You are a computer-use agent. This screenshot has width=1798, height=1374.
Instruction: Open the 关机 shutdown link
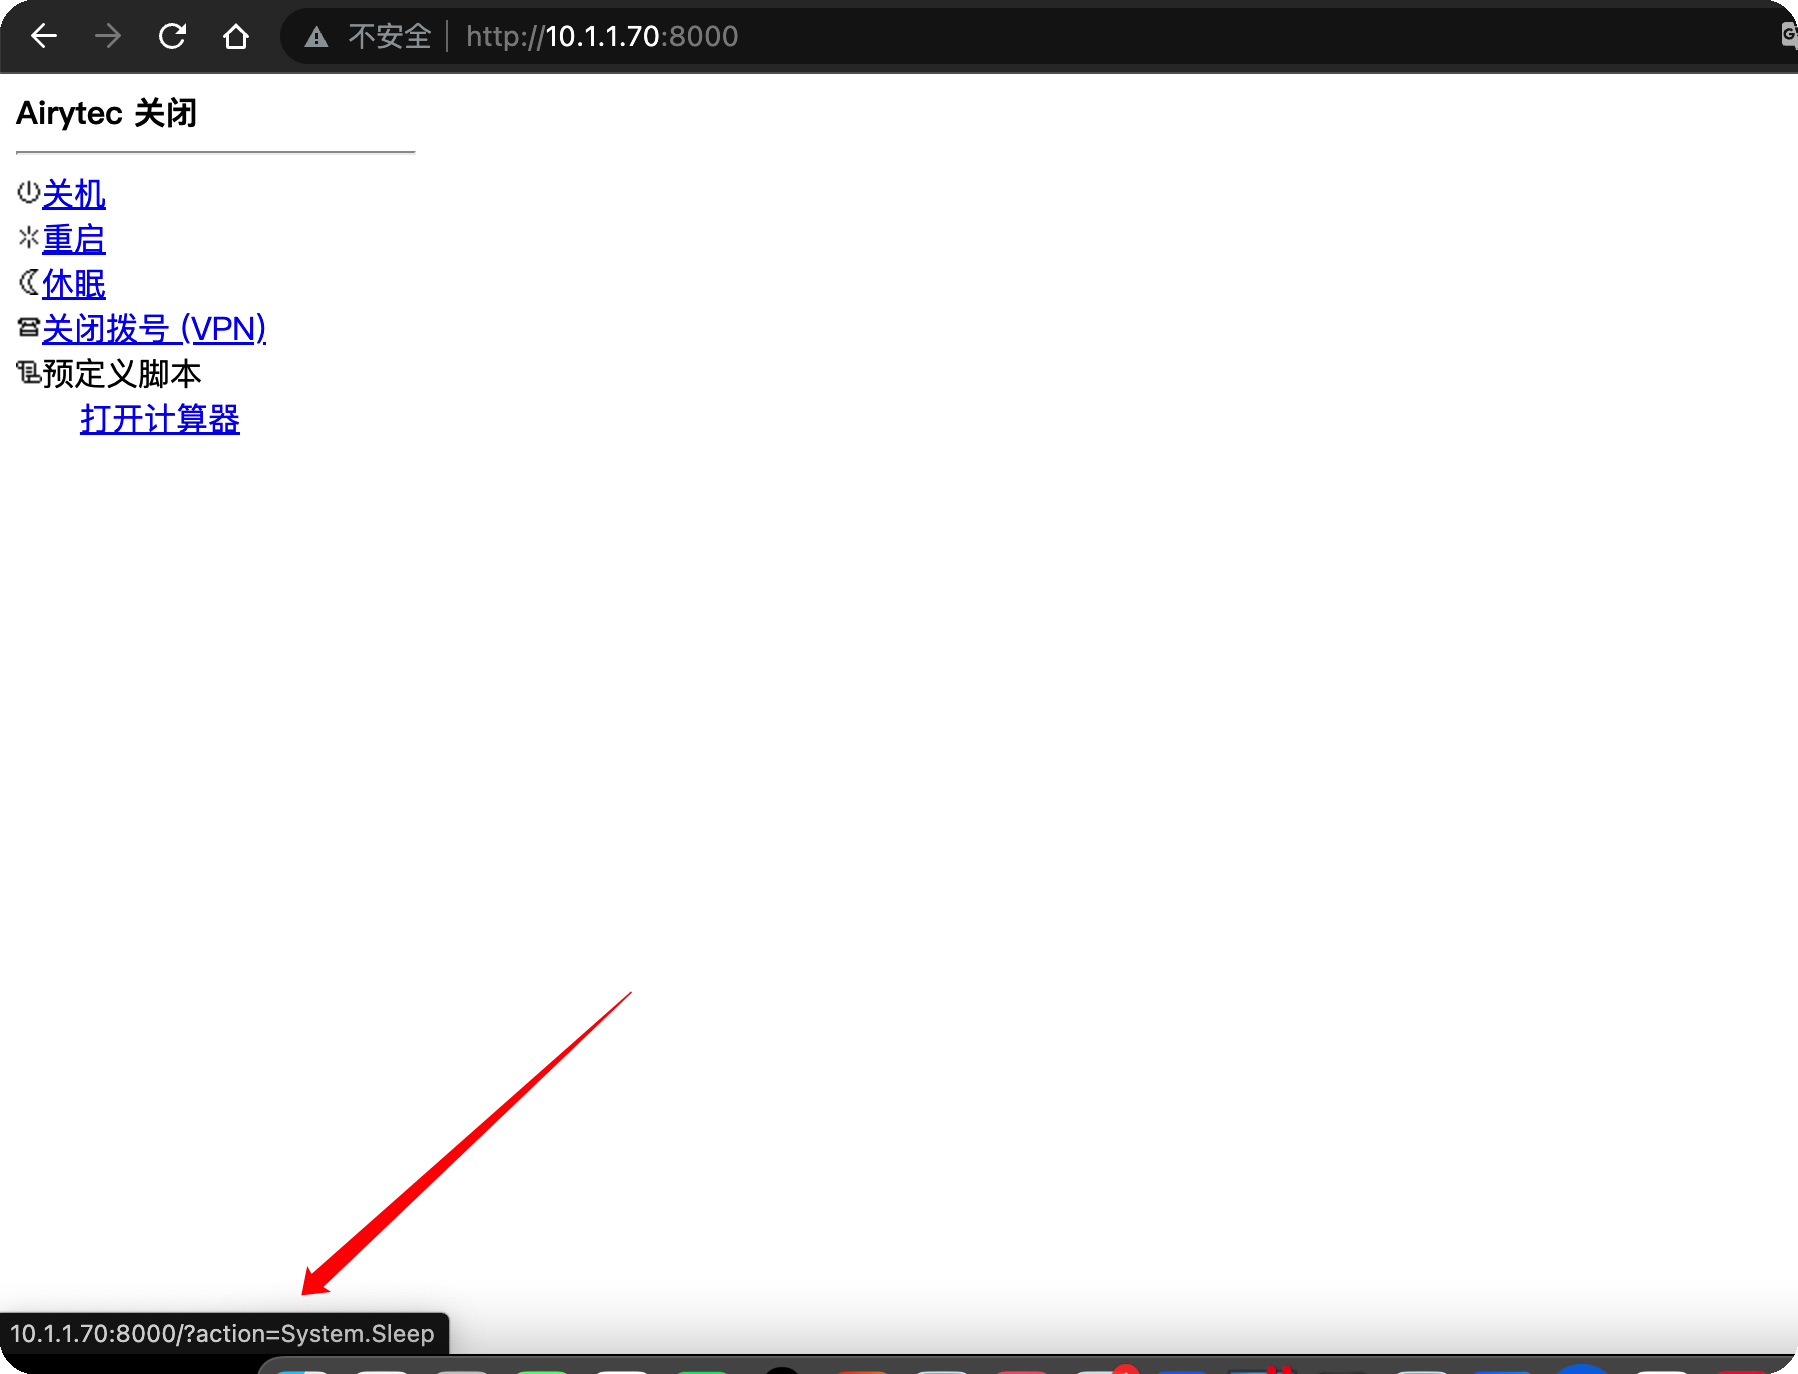tap(74, 194)
